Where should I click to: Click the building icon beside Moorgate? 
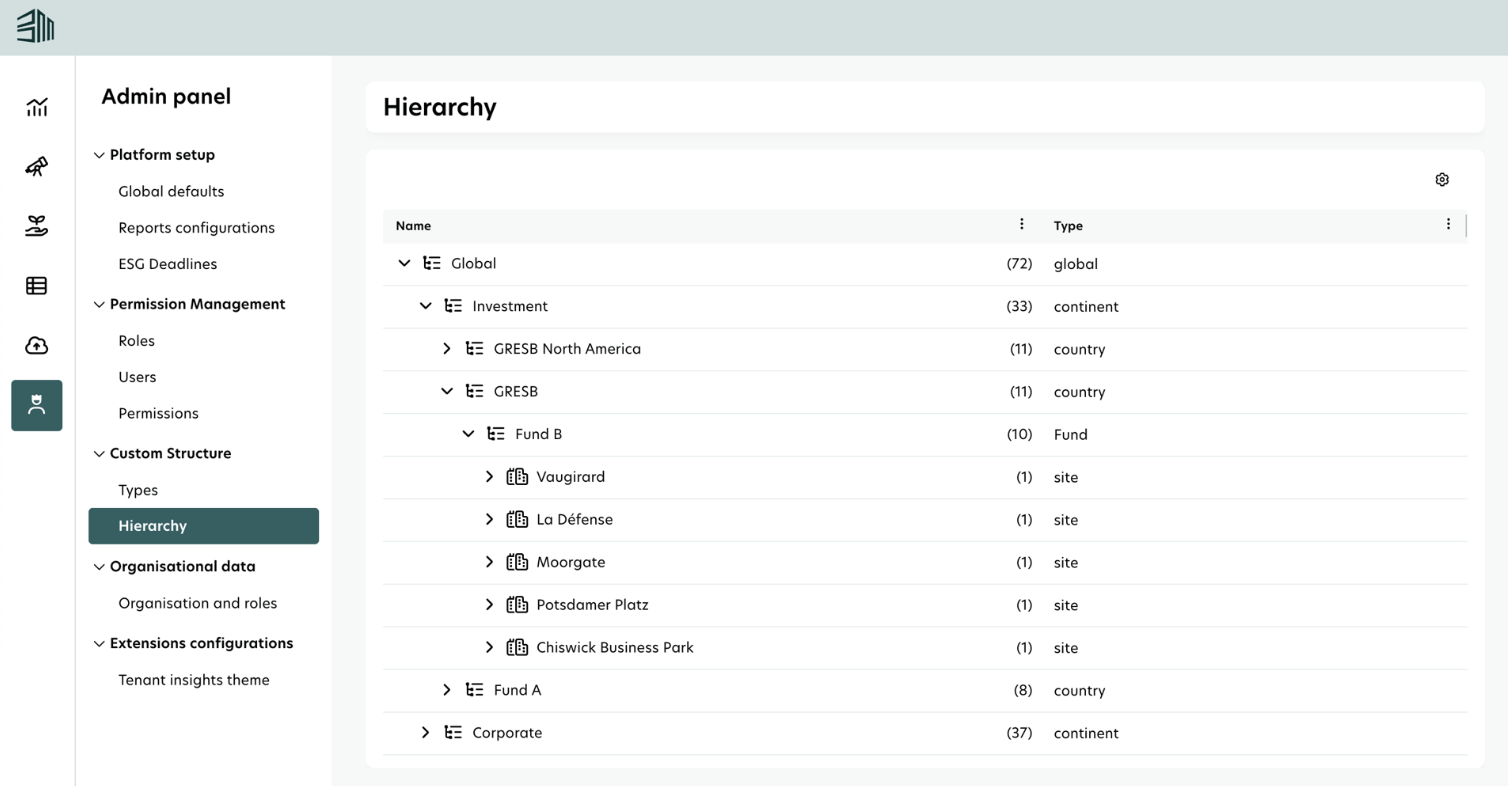pos(517,562)
